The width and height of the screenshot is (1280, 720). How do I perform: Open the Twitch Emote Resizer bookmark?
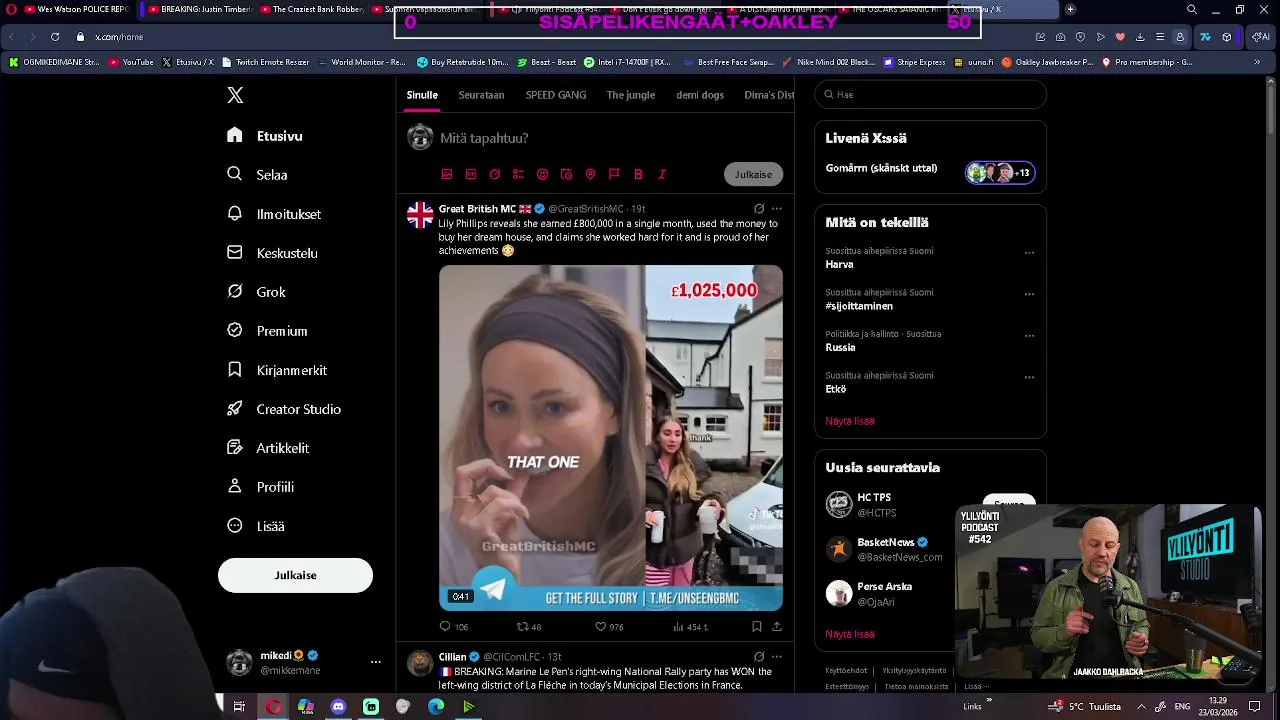tap(265, 62)
